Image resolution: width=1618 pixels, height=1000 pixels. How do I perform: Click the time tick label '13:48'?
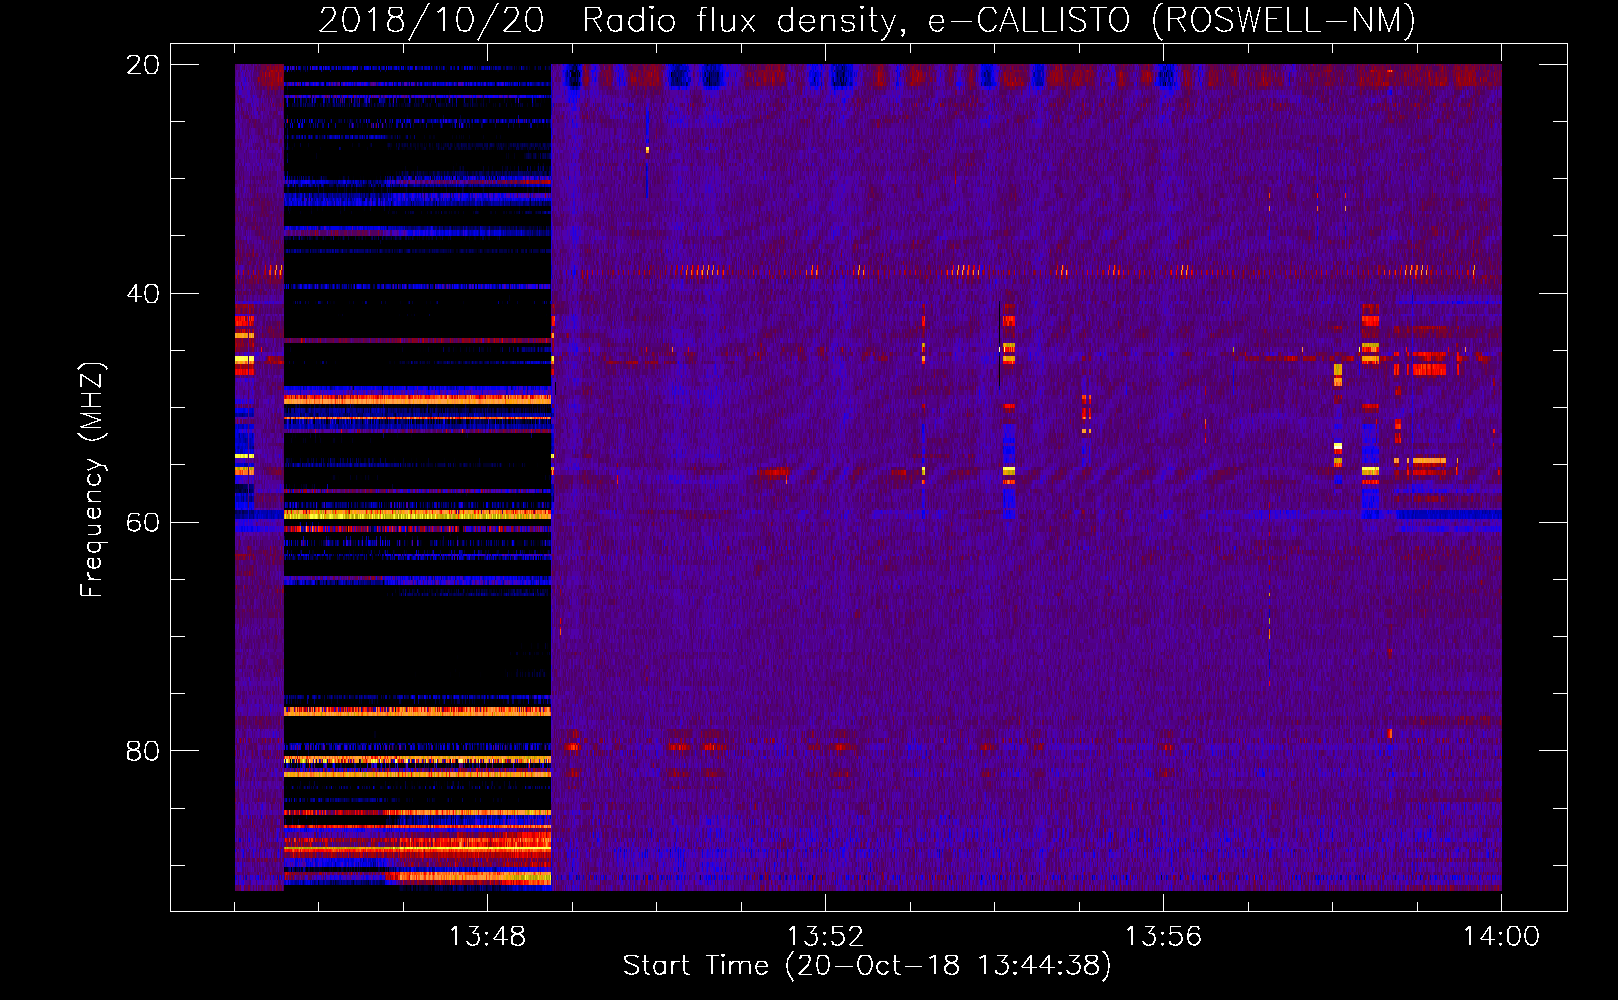pyautogui.click(x=487, y=937)
